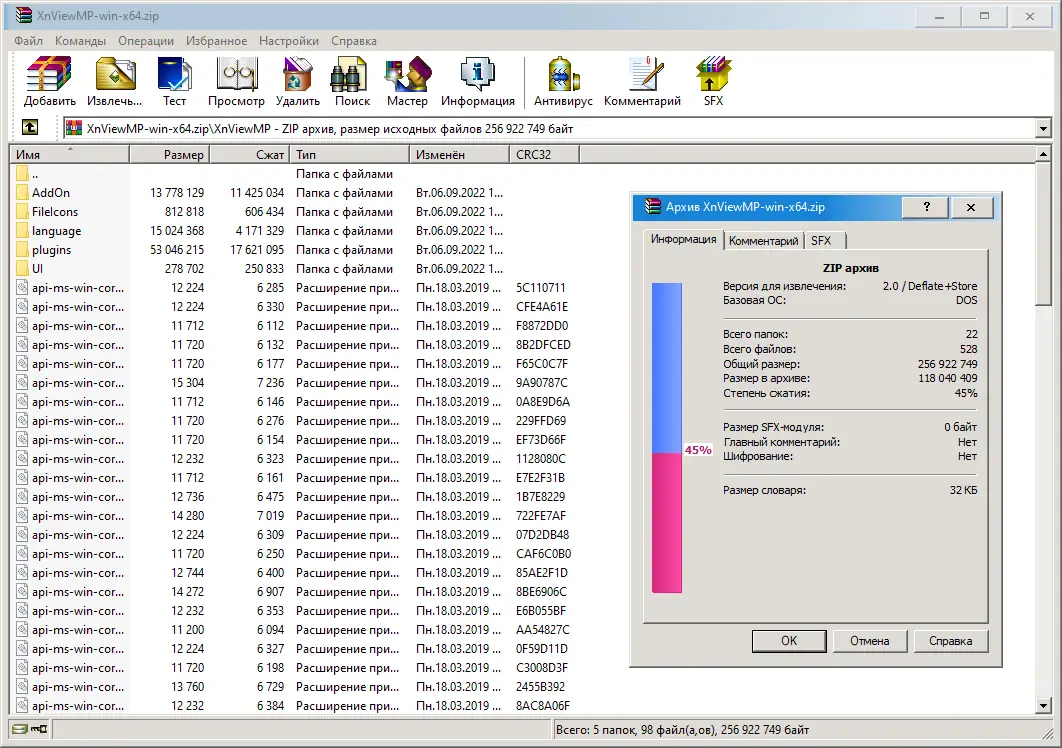1062x748 pixels.
Task: Select file with CRC32 5C110711
Action: tap(291, 288)
